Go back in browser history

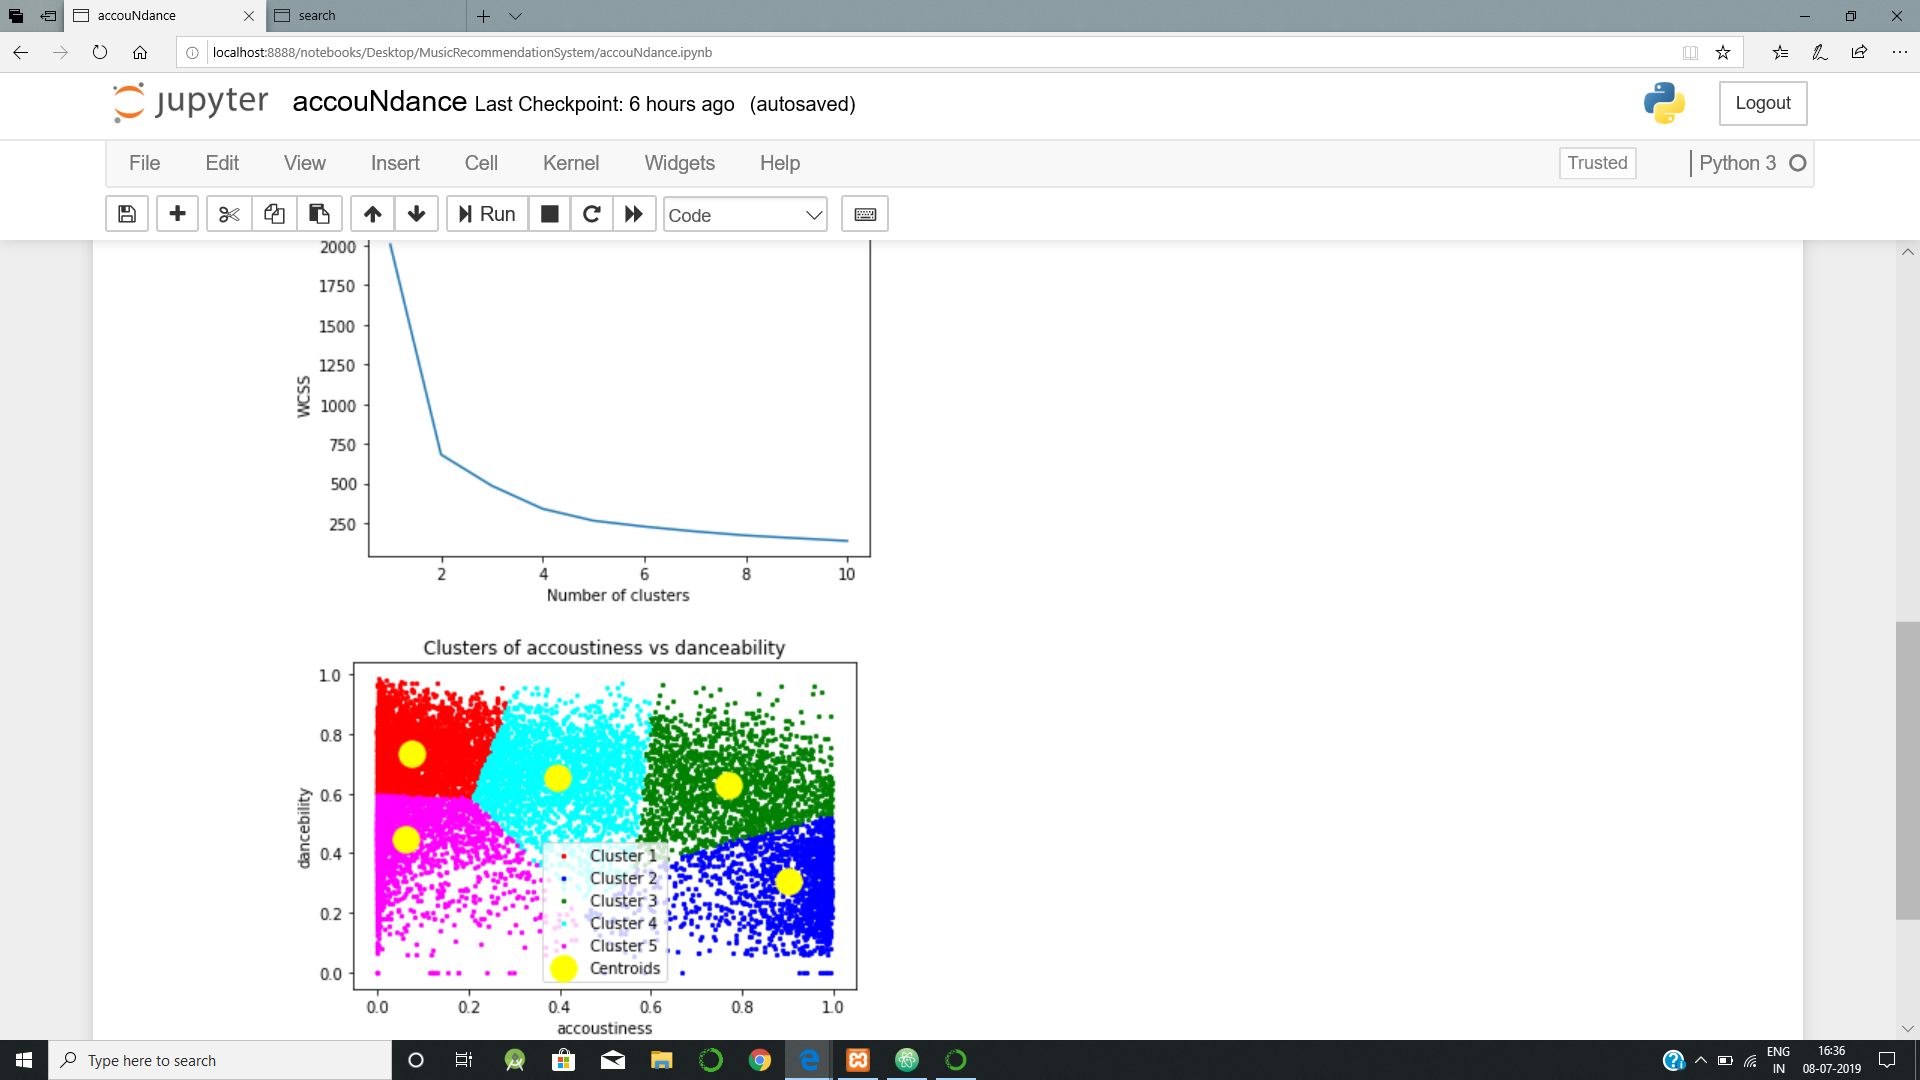coord(21,52)
